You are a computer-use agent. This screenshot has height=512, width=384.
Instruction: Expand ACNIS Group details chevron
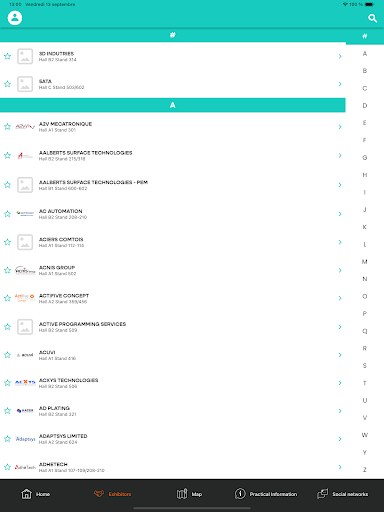340,270
